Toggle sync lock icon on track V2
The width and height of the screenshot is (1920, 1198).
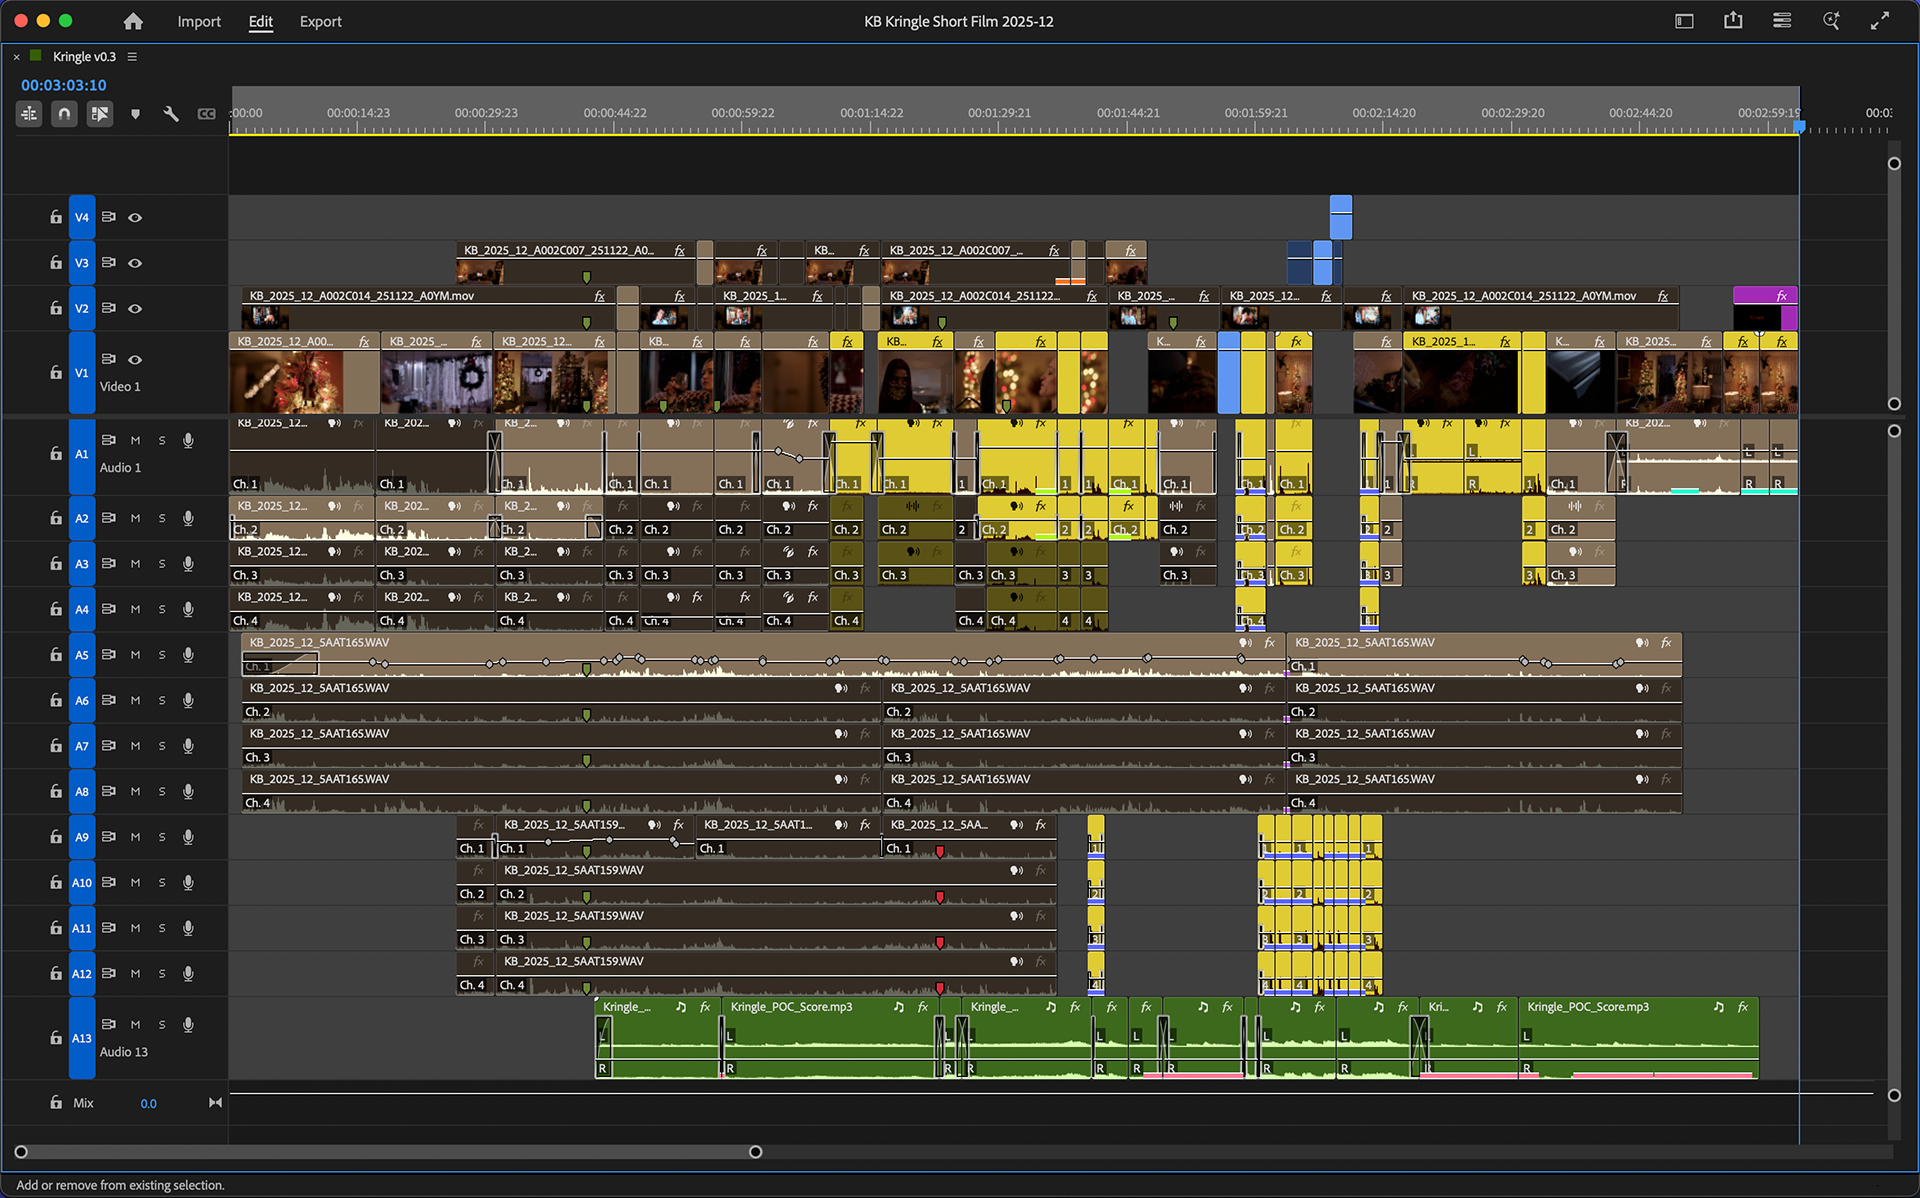(x=109, y=307)
